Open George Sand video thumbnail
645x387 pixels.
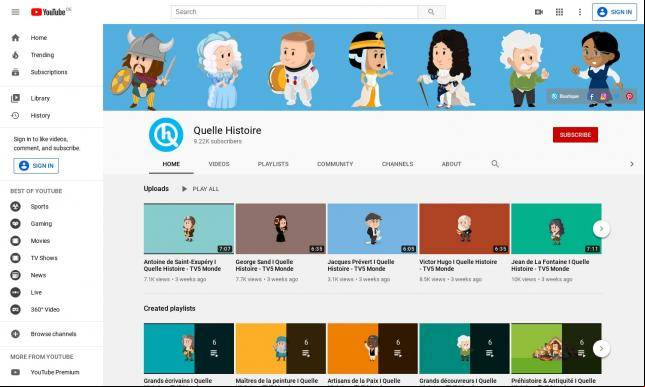[x=281, y=229]
